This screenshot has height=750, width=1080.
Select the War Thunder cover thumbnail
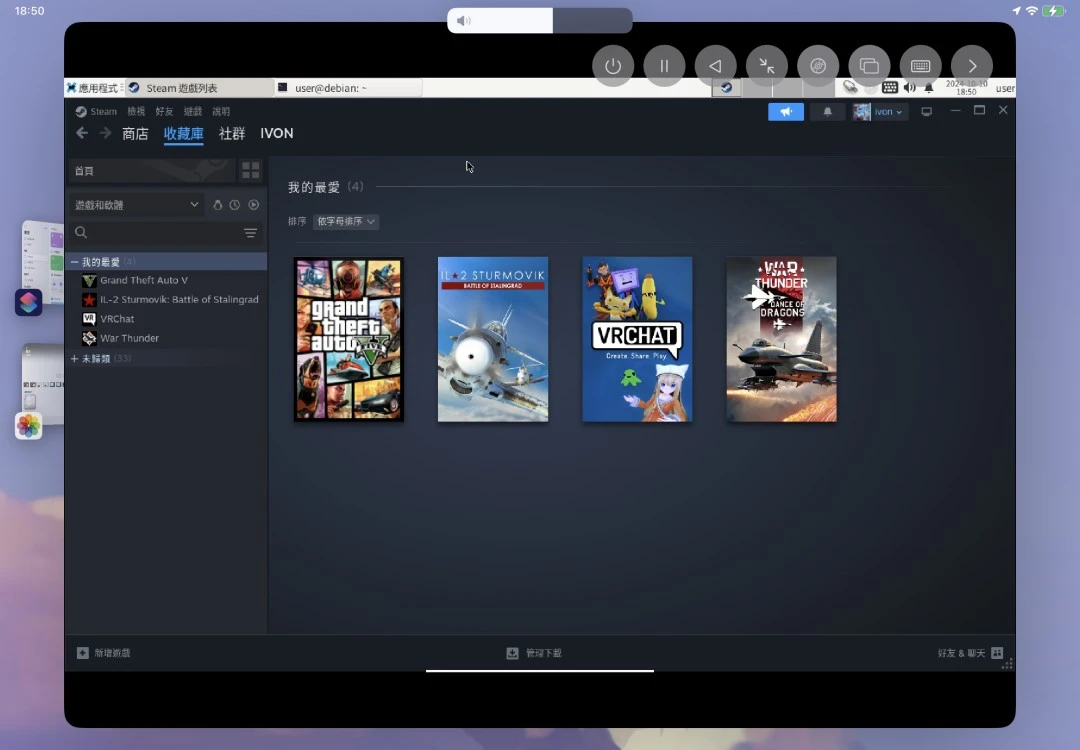click(x=781, y=339)
